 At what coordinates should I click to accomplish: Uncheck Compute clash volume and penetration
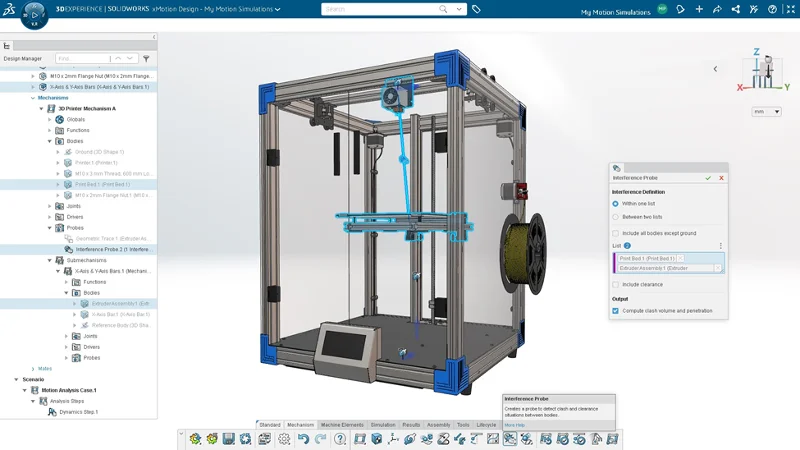pos(615,310)
